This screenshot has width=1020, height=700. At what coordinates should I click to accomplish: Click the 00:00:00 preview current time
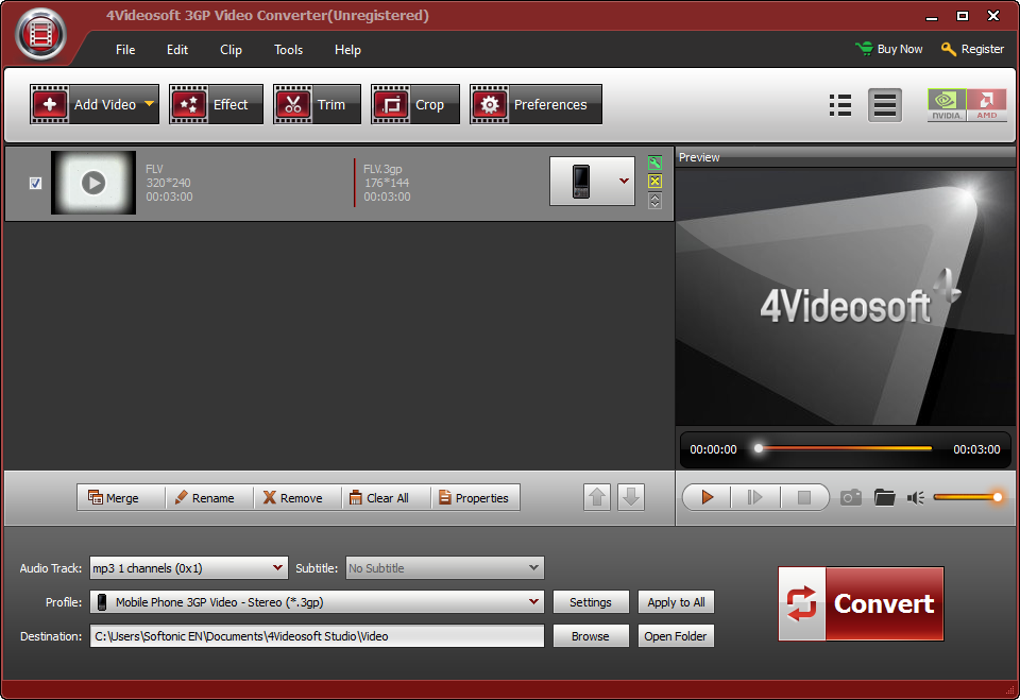(713, 450)
